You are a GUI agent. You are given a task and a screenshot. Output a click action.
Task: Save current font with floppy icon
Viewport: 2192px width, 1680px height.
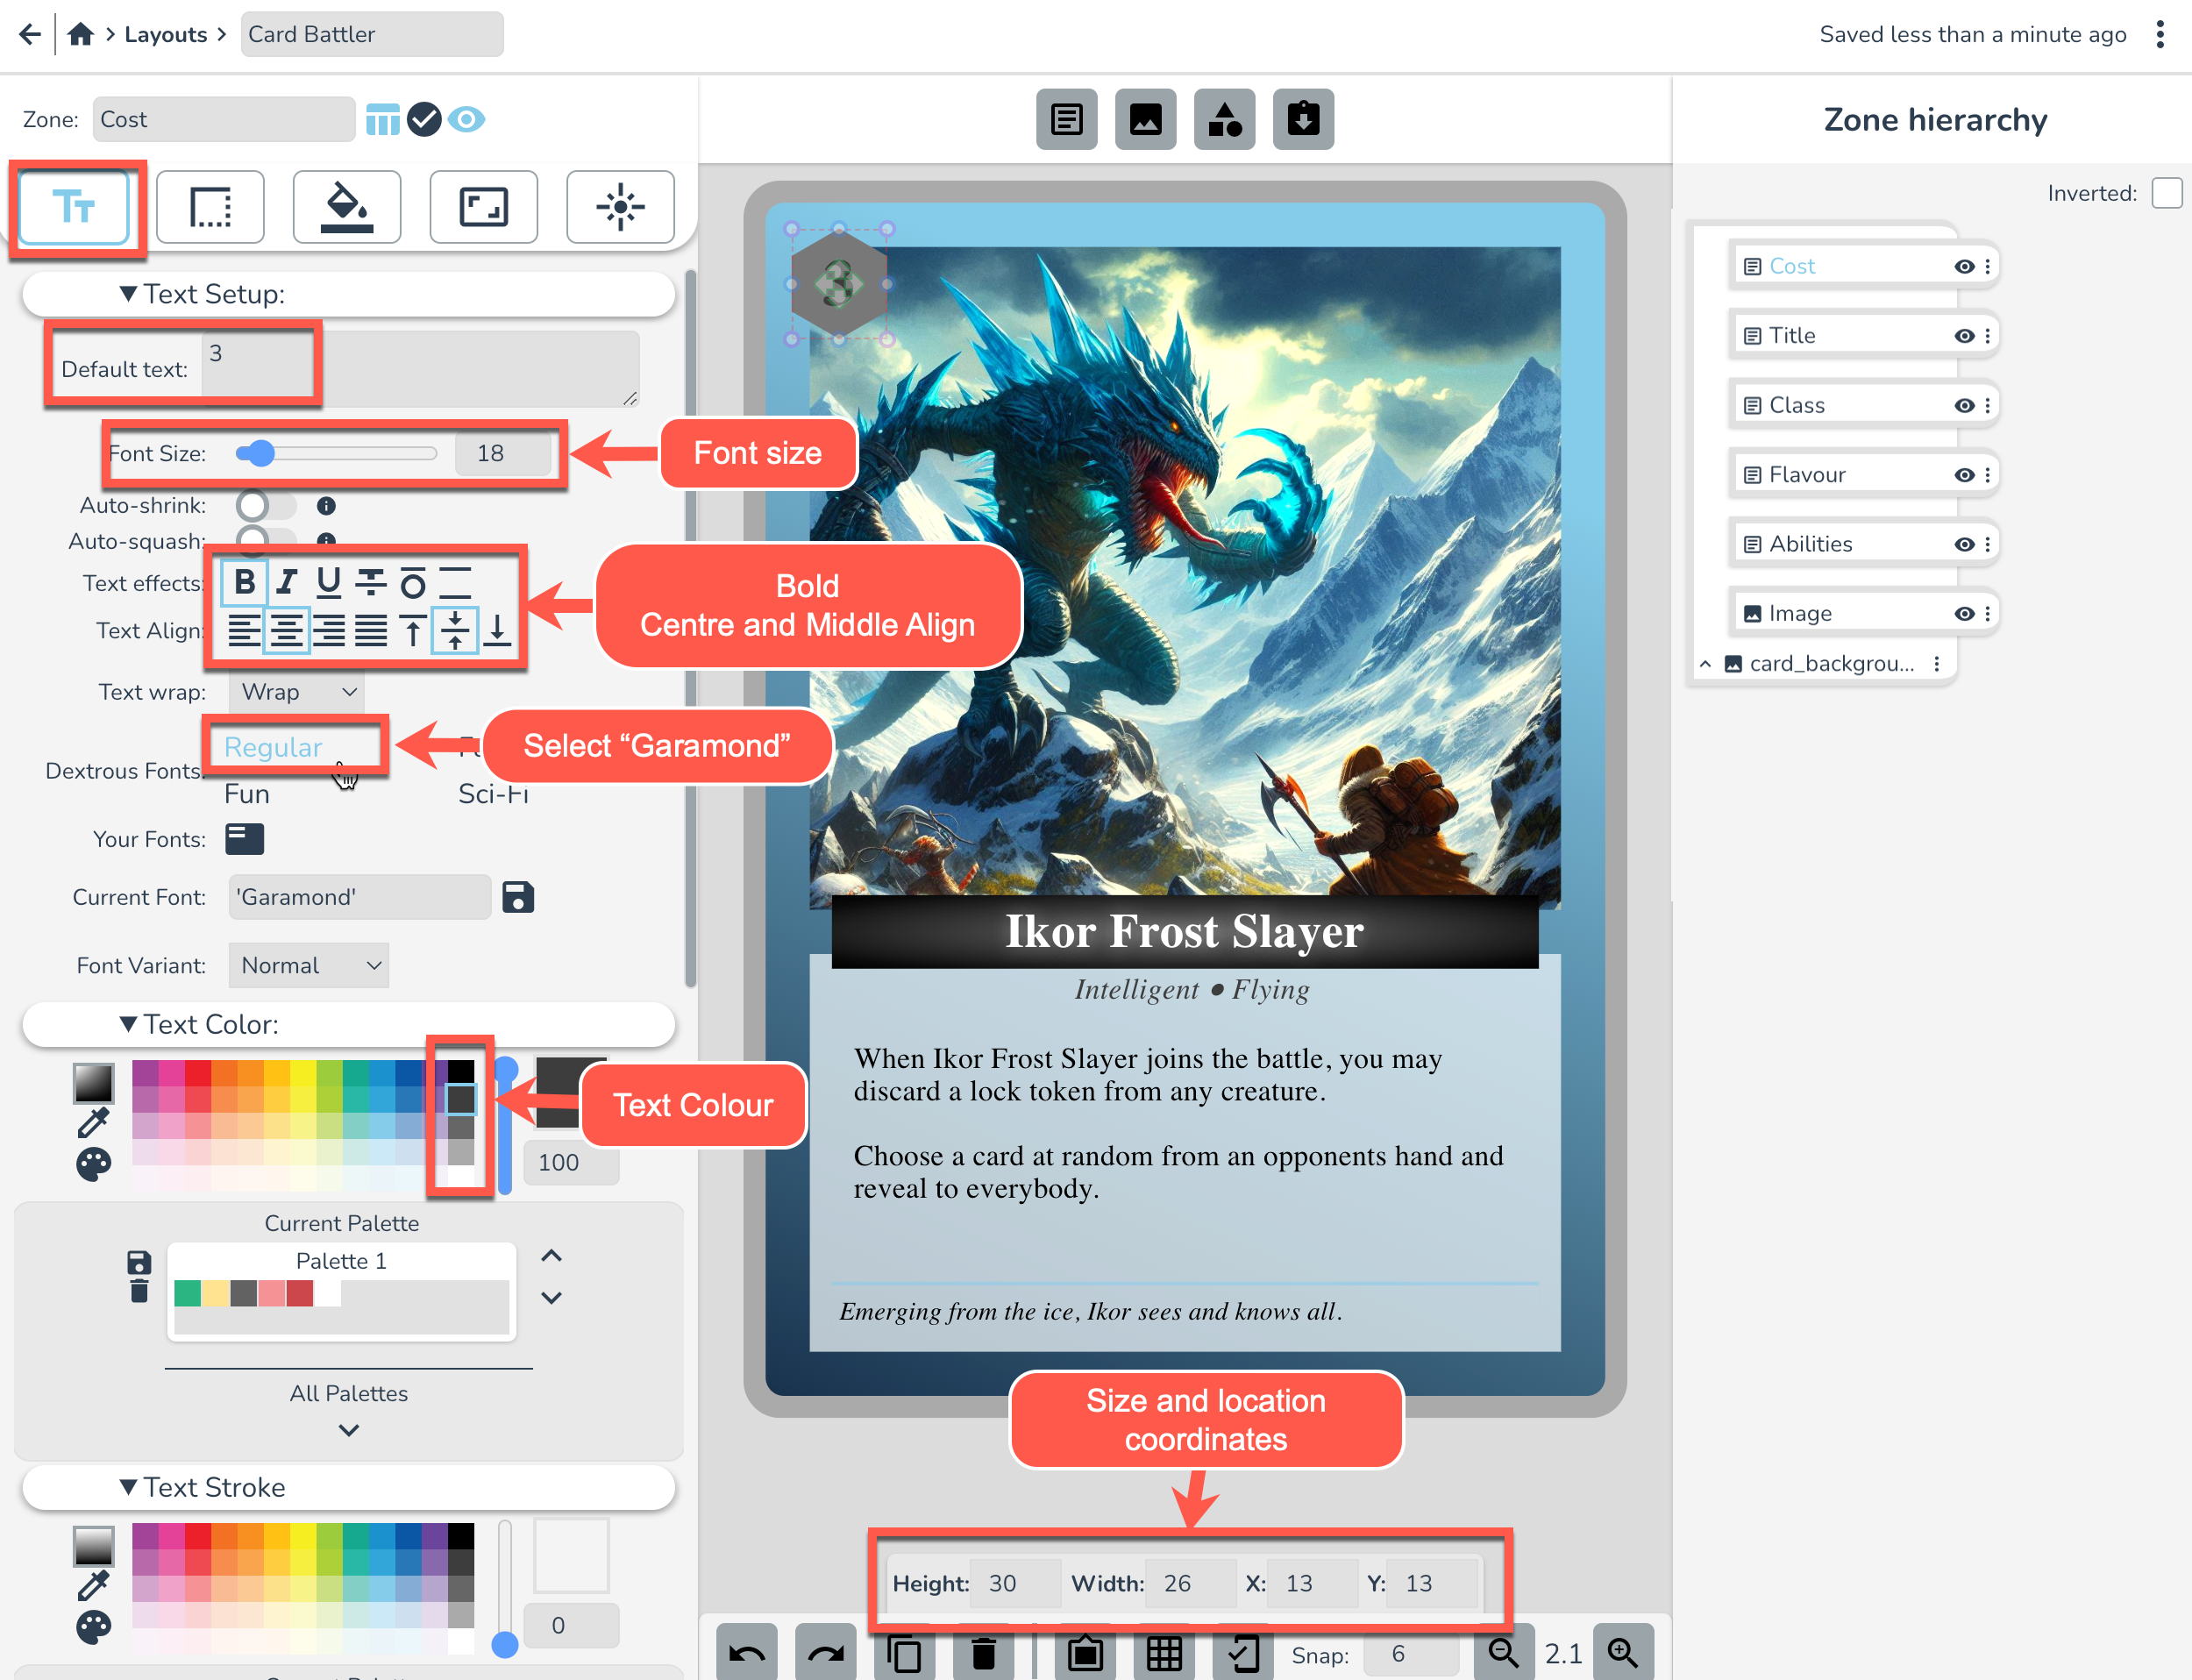[518, 897]
